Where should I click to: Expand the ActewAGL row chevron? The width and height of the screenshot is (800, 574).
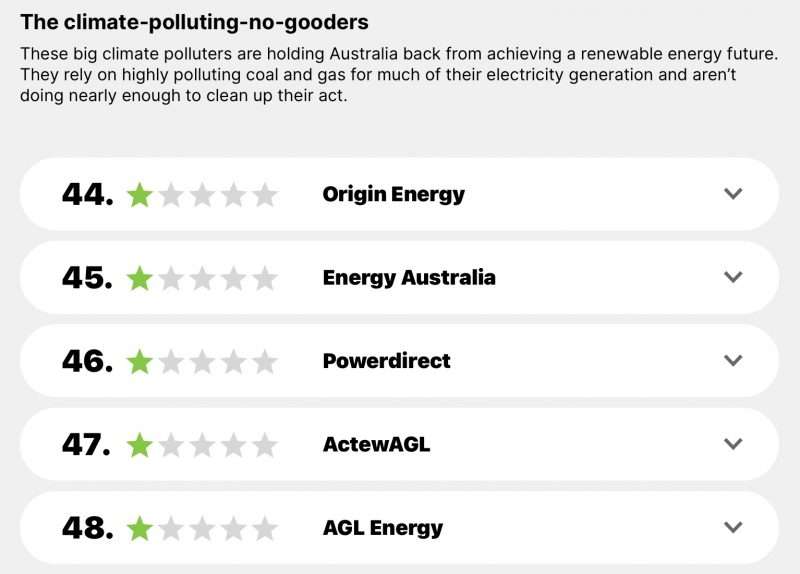click(x=733, y=444)
